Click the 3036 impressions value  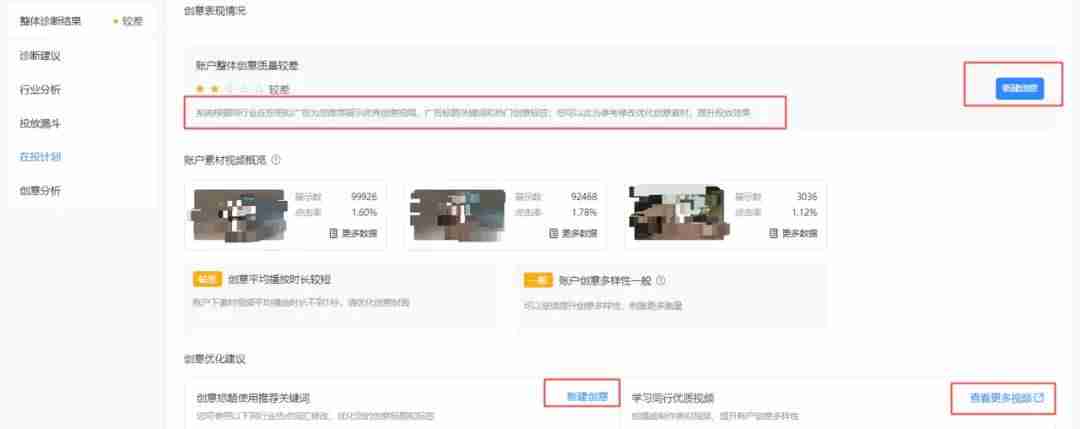806,196
